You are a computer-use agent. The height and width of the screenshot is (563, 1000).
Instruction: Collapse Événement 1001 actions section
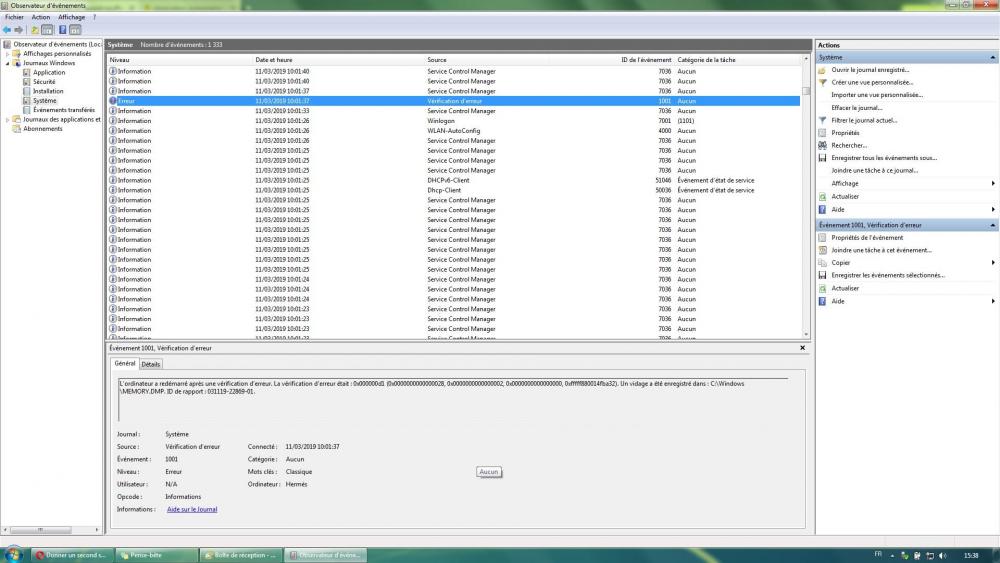tap(992, 225)
